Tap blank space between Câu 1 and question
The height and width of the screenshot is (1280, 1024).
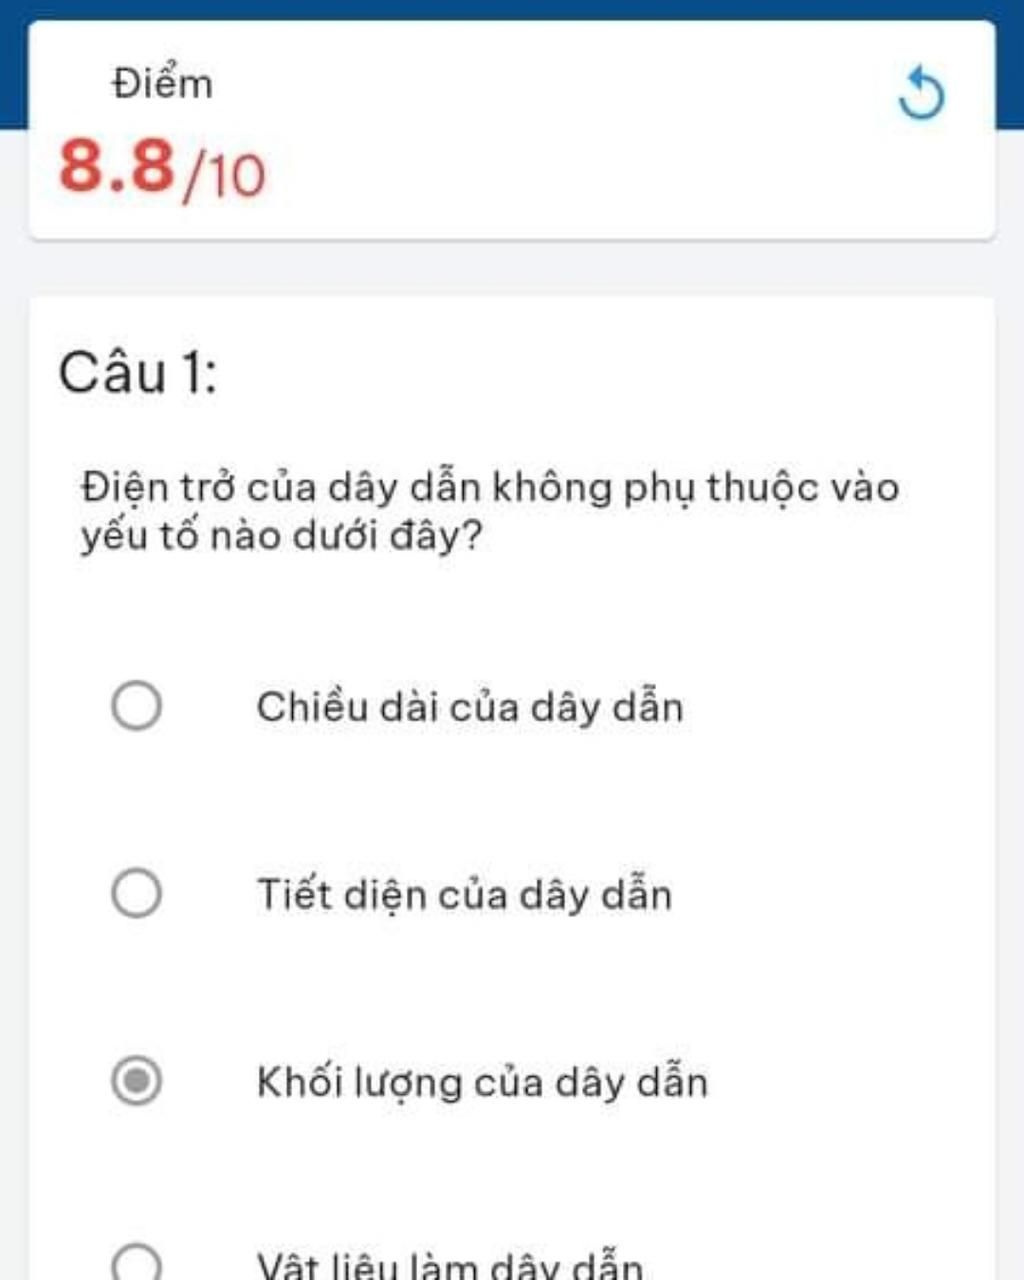point(512,430)
